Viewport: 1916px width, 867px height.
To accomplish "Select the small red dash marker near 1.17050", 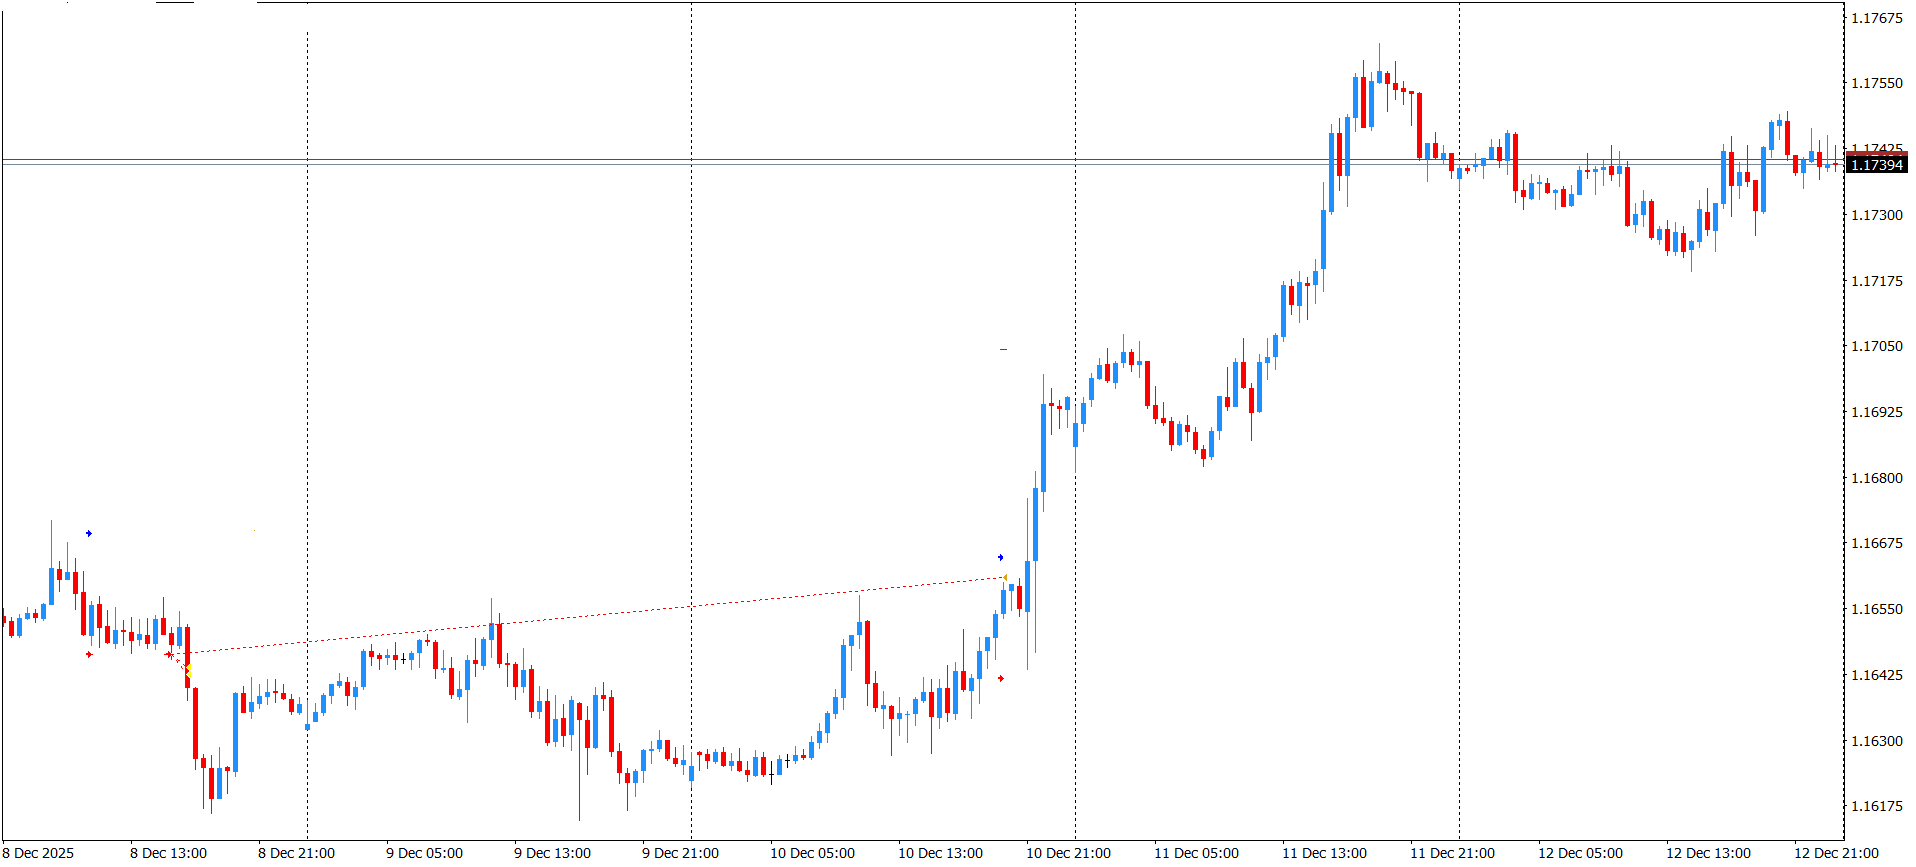I will click(x=1003, y=349).
